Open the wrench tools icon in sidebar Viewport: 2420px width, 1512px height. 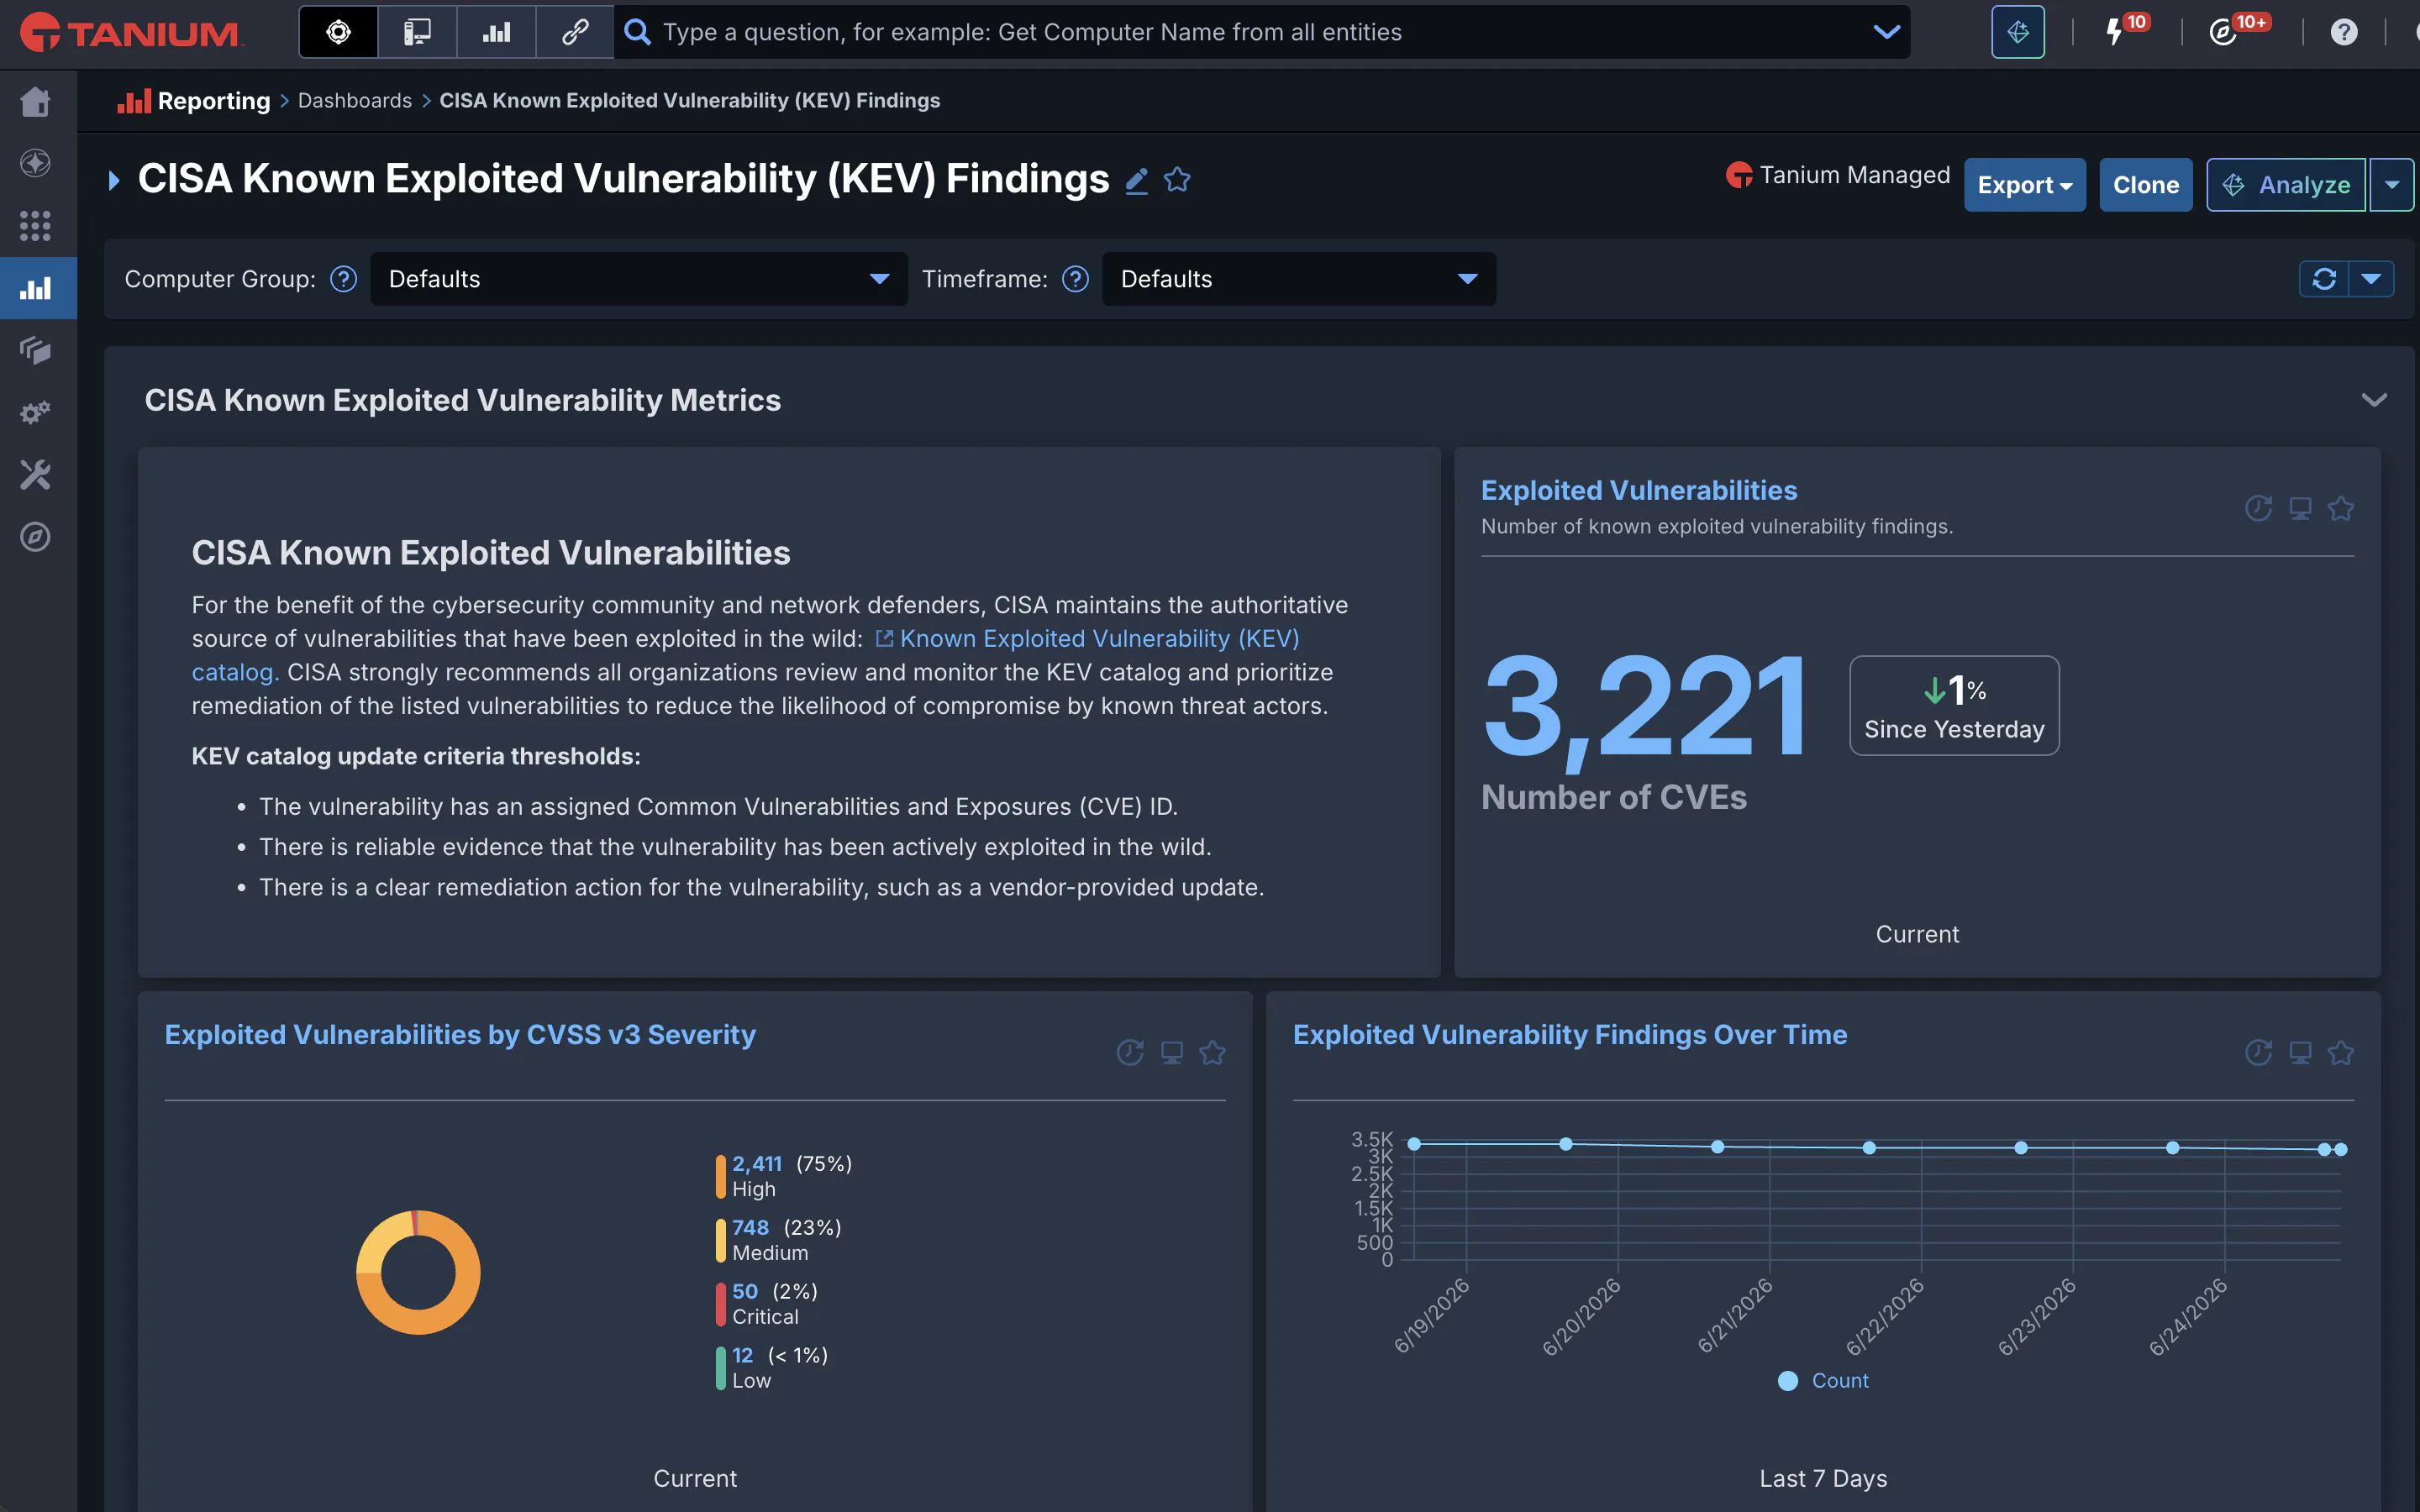[36, 474]
